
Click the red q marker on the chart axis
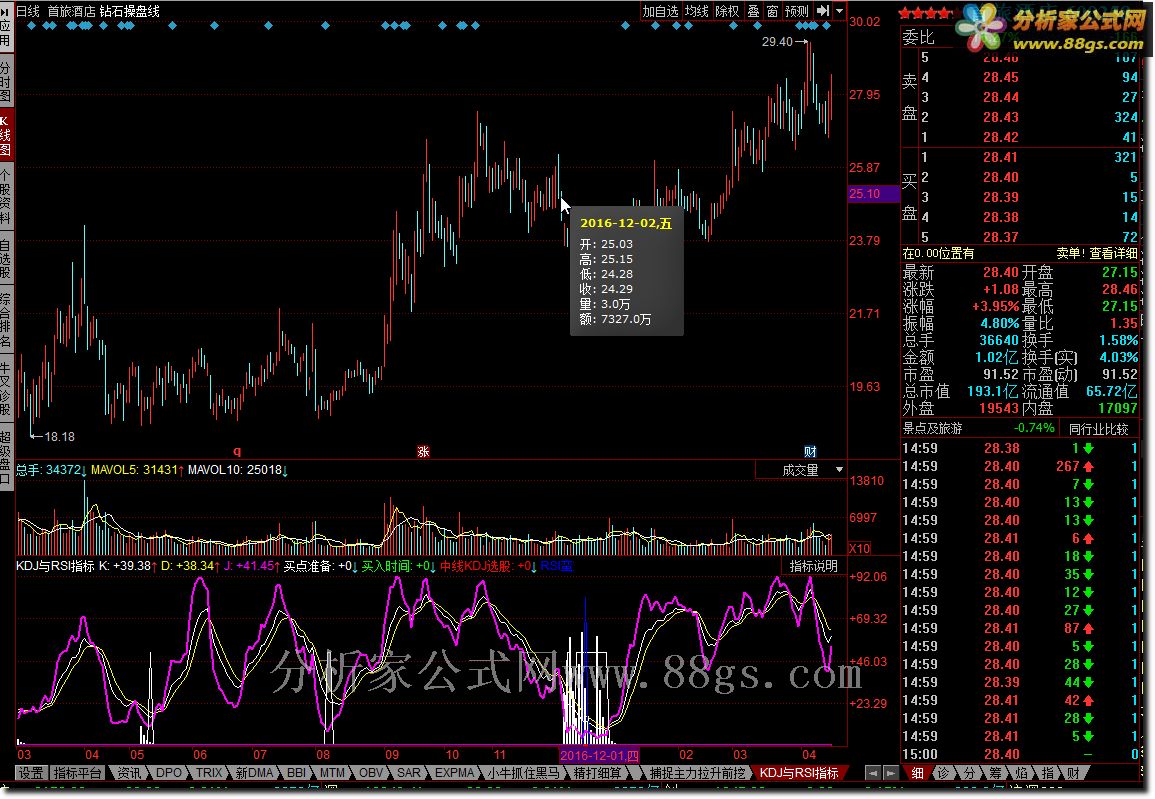point(236,451)
